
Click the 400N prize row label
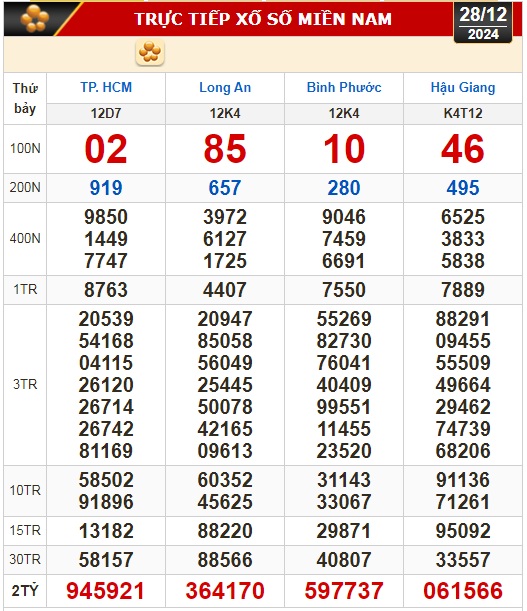point(25,238)
